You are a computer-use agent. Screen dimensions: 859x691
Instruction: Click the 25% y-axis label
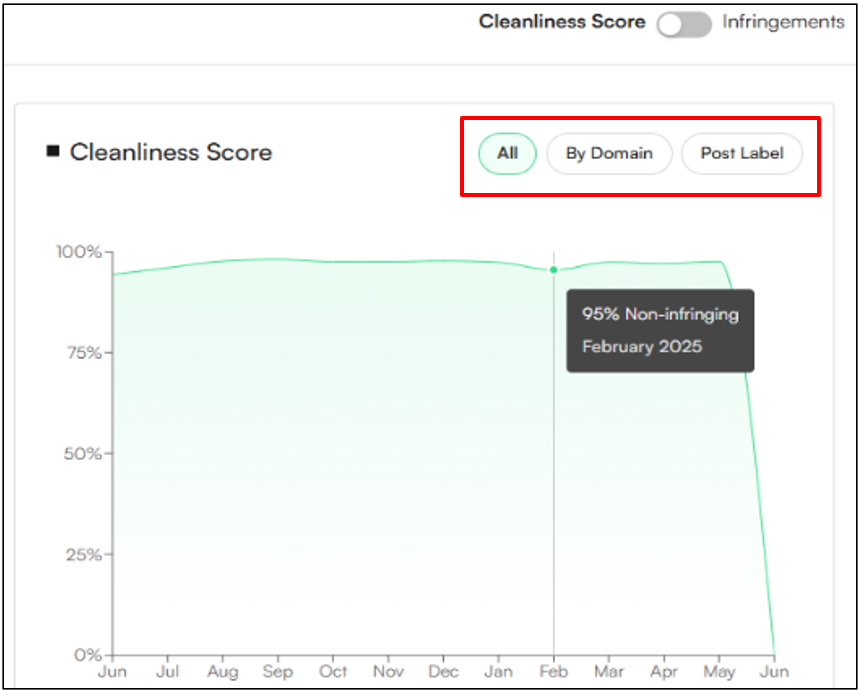pos(84,554)
